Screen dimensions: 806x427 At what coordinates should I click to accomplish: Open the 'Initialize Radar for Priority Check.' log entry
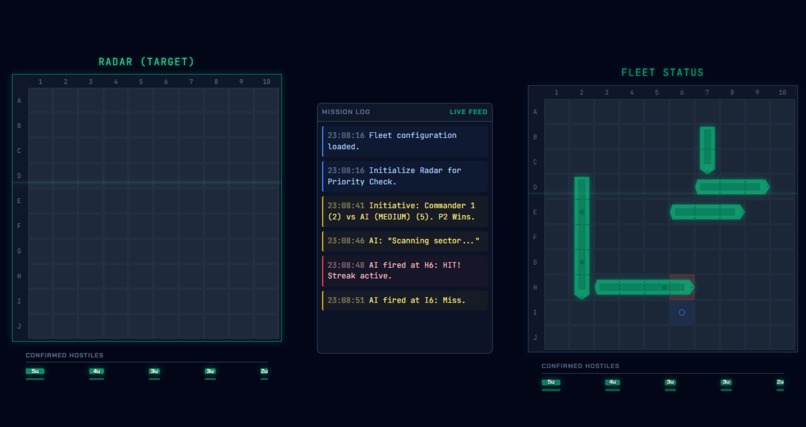coord(405,176)
